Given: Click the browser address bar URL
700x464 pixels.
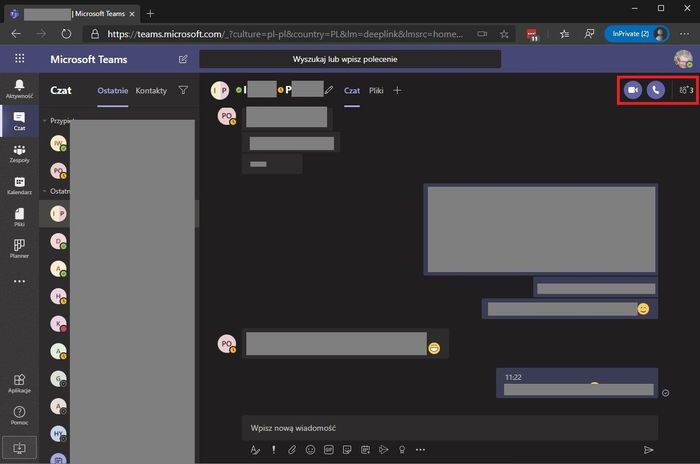Looking at the screenshot, I should tap(285, 34).
